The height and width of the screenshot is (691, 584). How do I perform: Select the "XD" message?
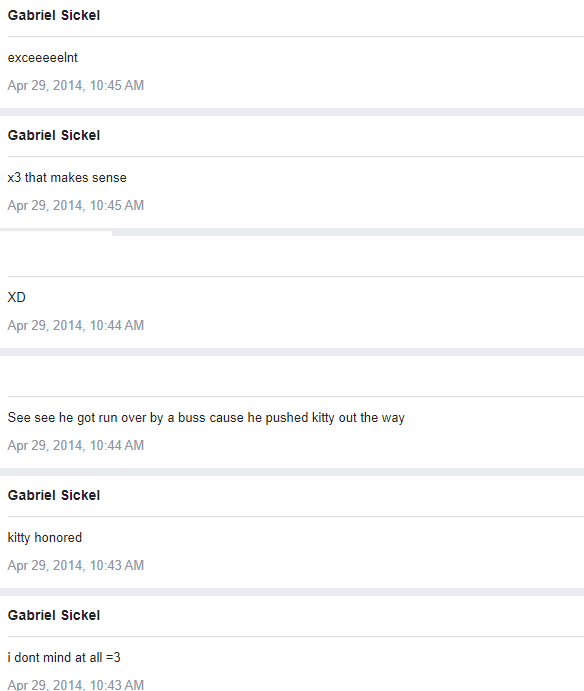point(17,297)
